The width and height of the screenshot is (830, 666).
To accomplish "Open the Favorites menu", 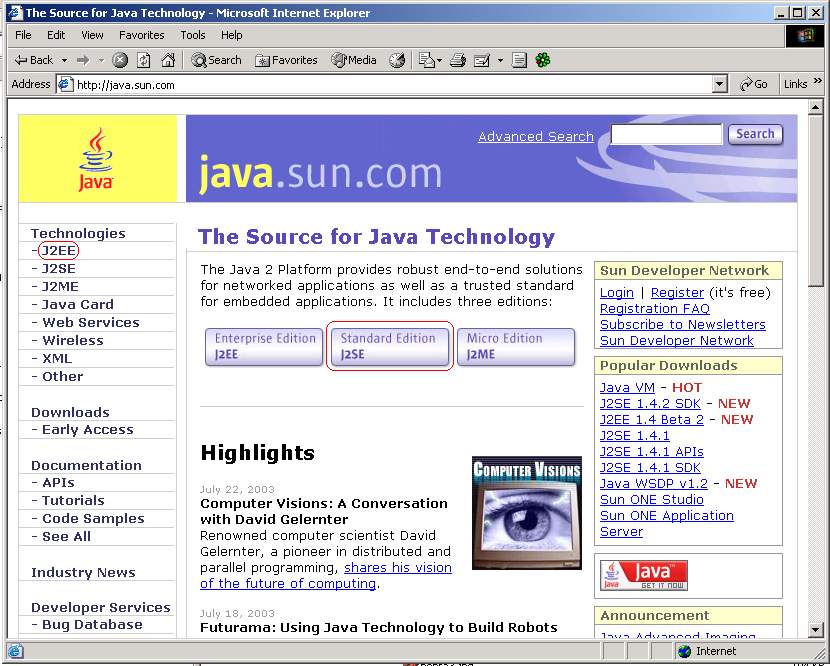I will click(x=141, y=35).
